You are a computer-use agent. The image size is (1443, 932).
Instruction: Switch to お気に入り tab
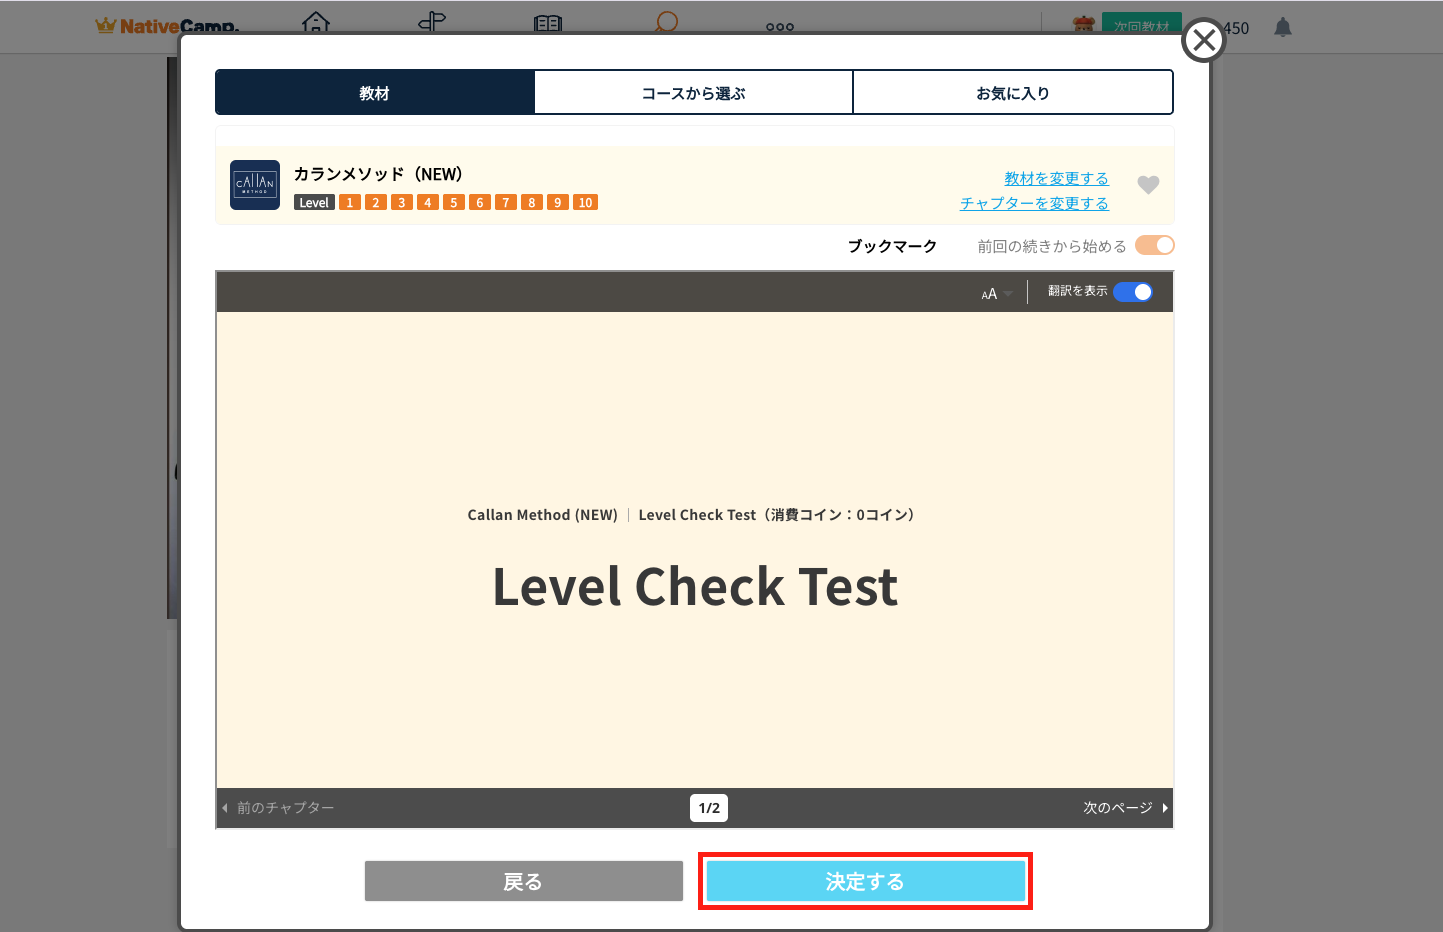pyautogui.click(x=1012, y=93)
